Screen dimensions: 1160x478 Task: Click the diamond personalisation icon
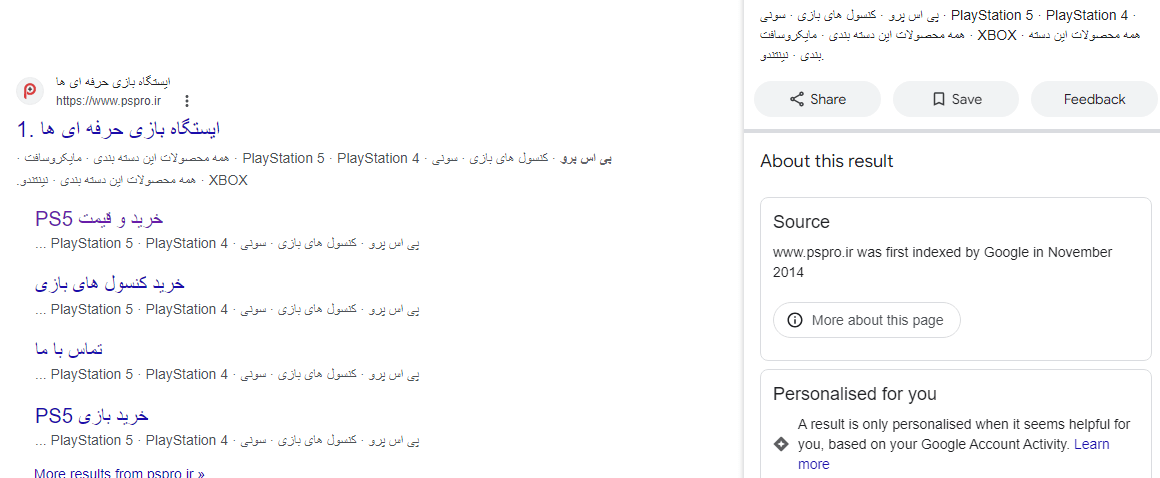pos(780,444)
